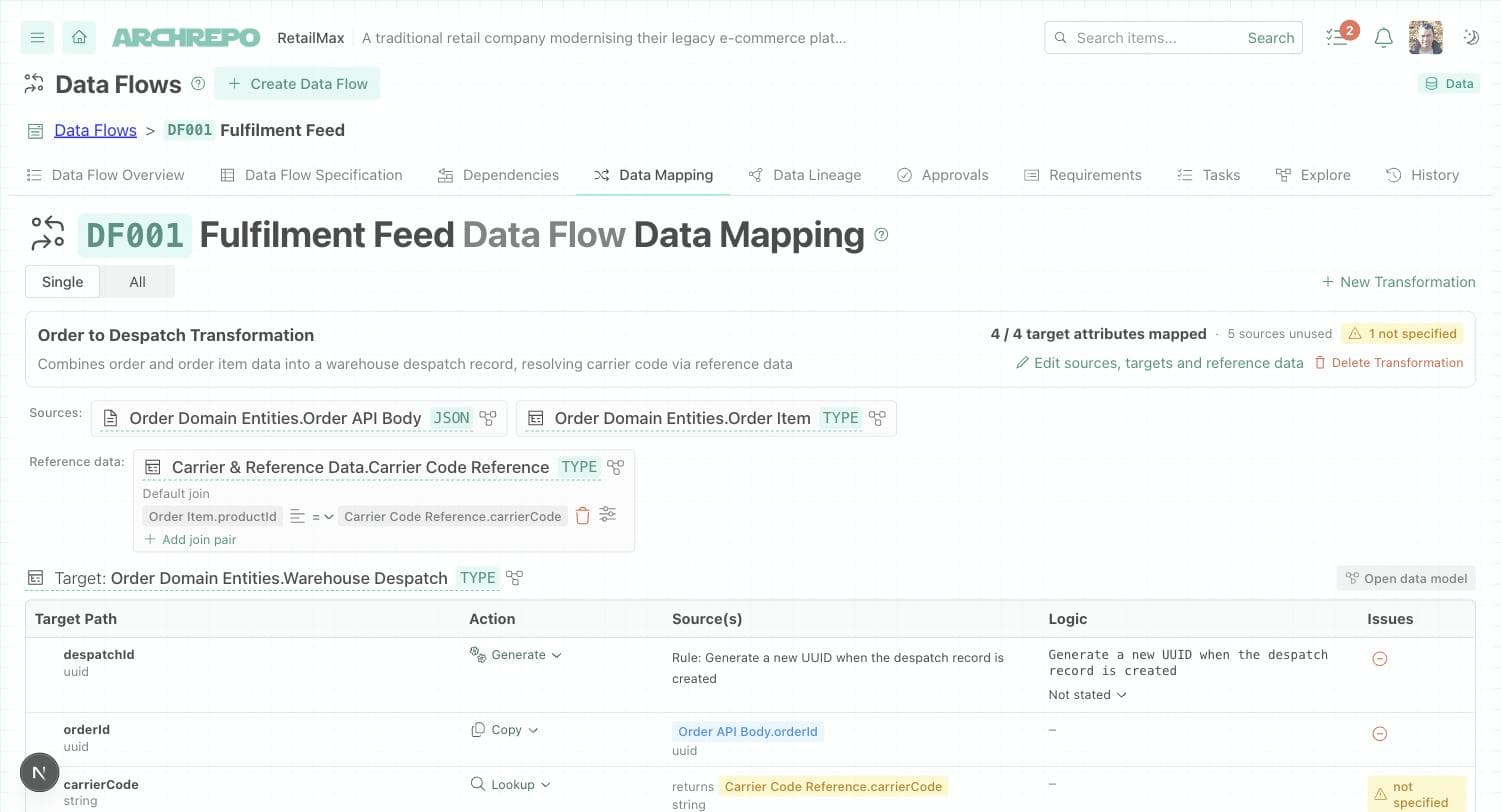Viewport: 1501px width, 812px height.
Task: Open model graph icon for Order Item source
Action: click(x=877, y=418)
